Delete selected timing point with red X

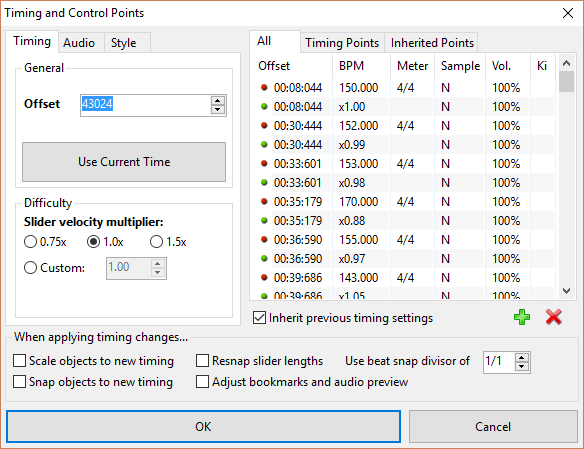tap(553, 317)
